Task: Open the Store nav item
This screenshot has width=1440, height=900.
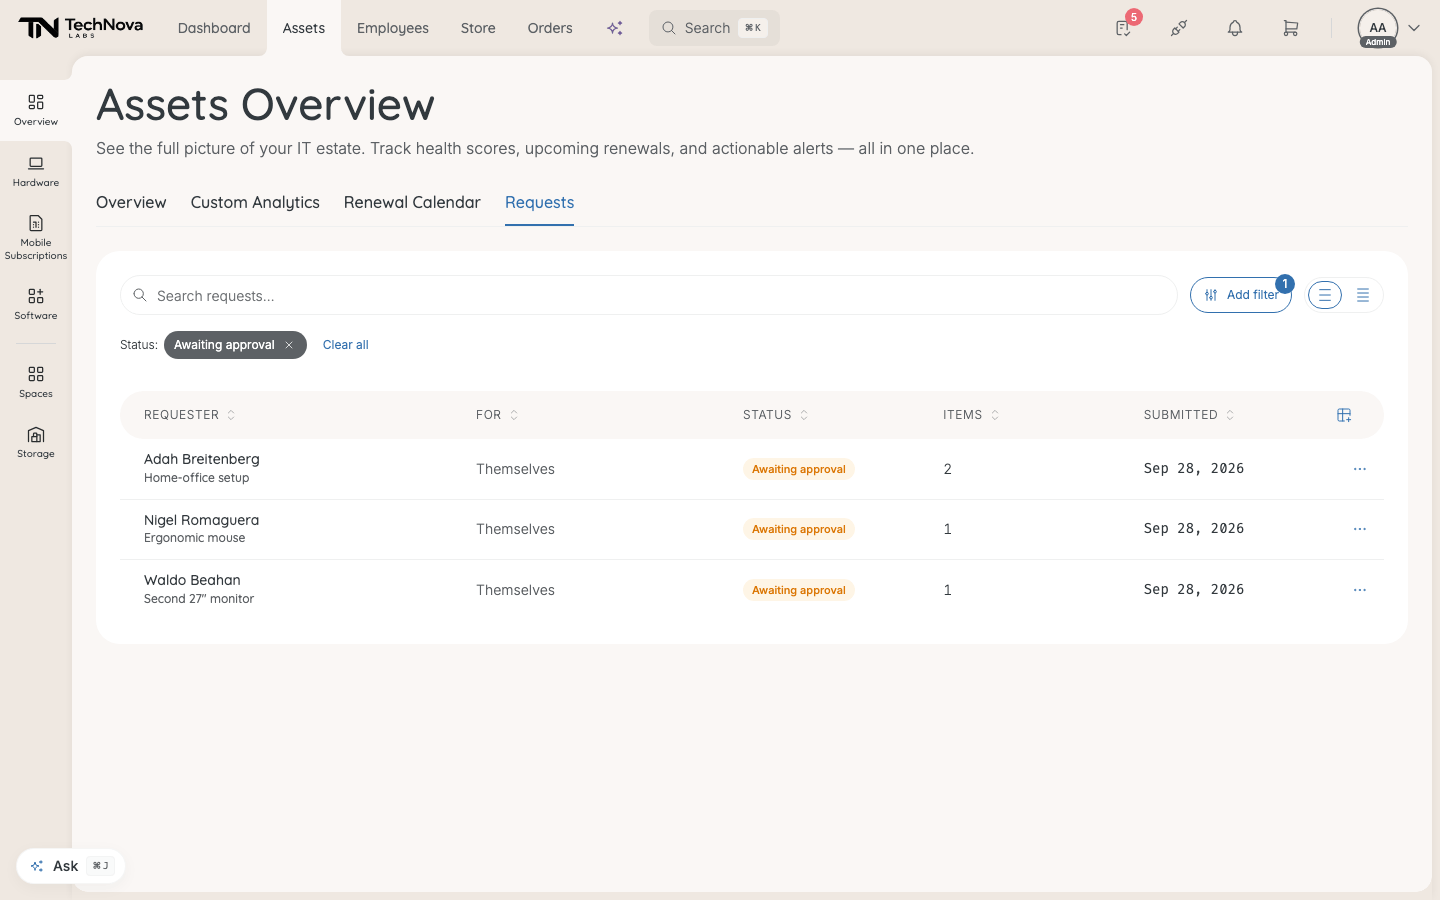Action: [x=478, y=28]
